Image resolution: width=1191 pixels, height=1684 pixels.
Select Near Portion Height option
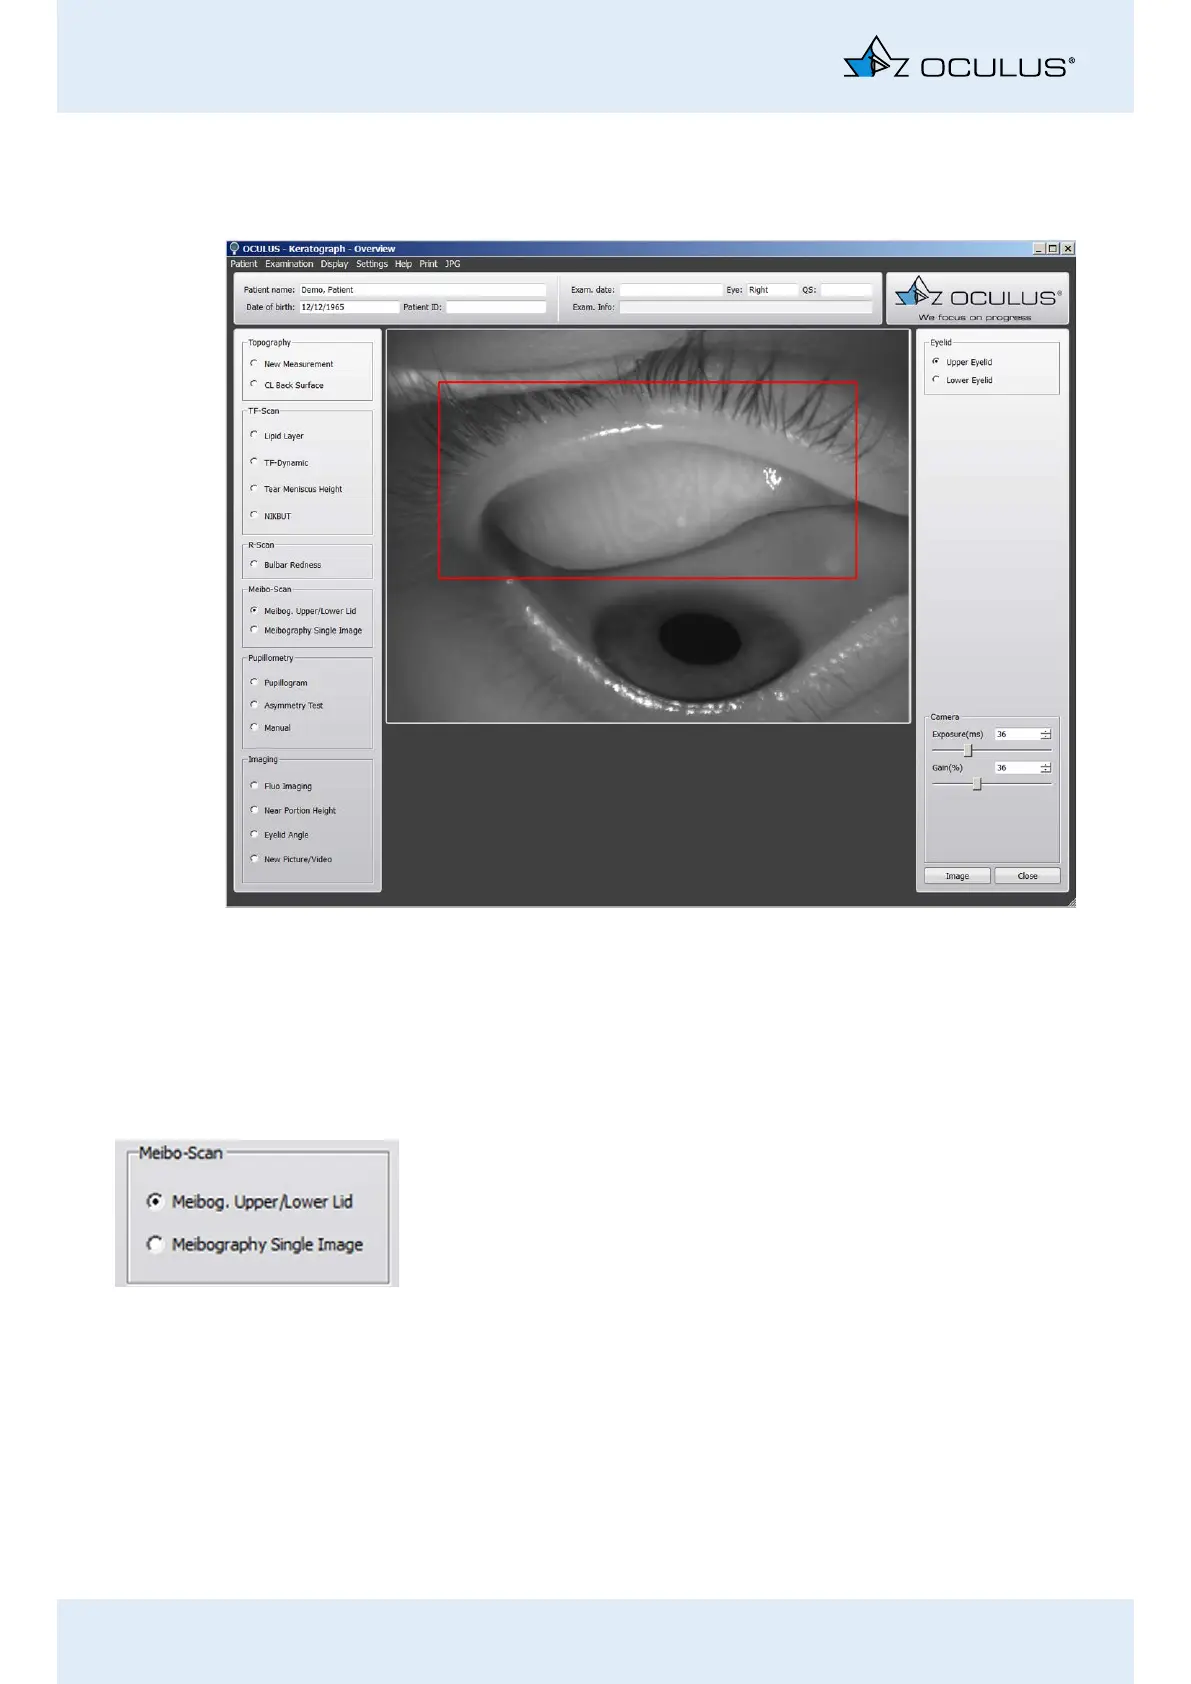pos(254,810)
